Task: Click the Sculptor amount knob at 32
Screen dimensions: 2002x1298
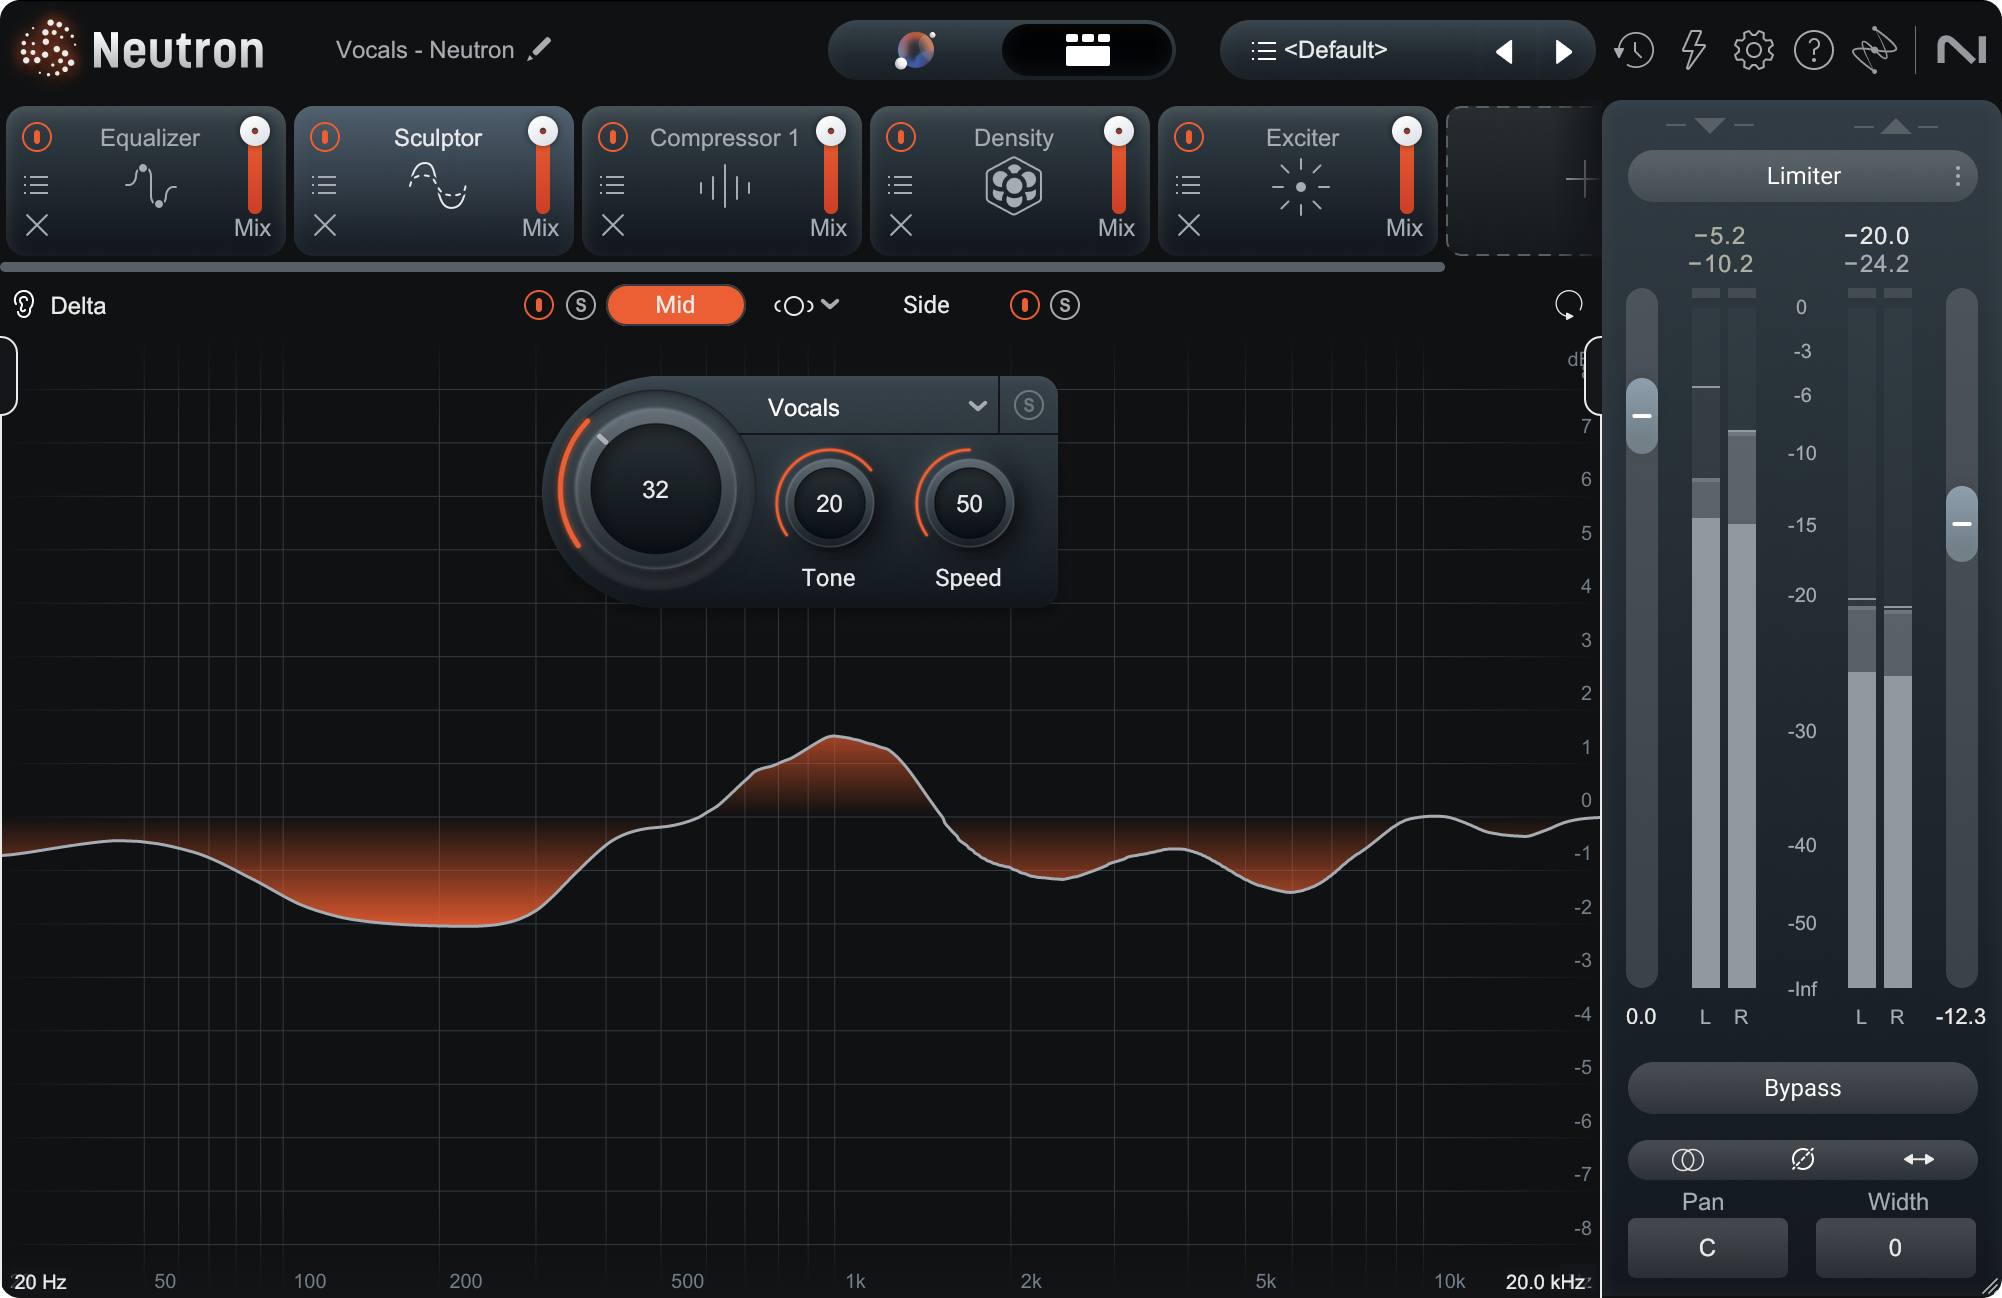Action: (655, 489)
